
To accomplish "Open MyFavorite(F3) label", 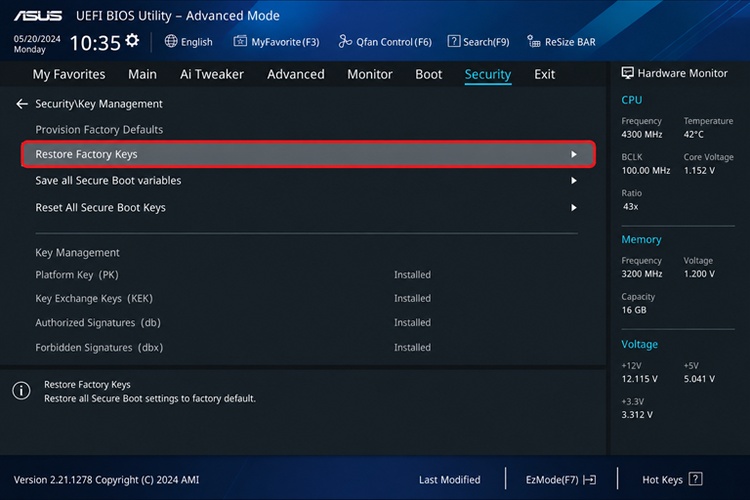I will 285,42.
